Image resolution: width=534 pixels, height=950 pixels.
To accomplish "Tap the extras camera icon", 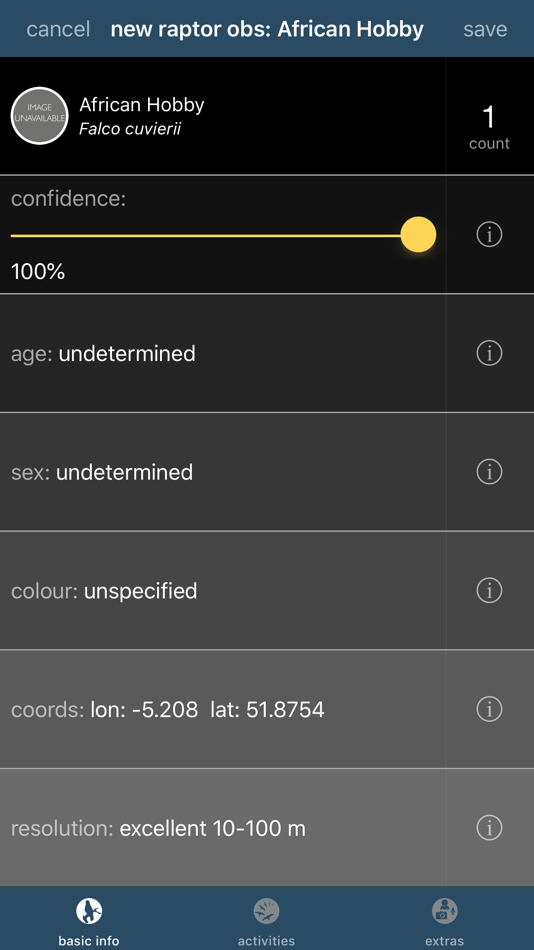I will pos(445,911).
